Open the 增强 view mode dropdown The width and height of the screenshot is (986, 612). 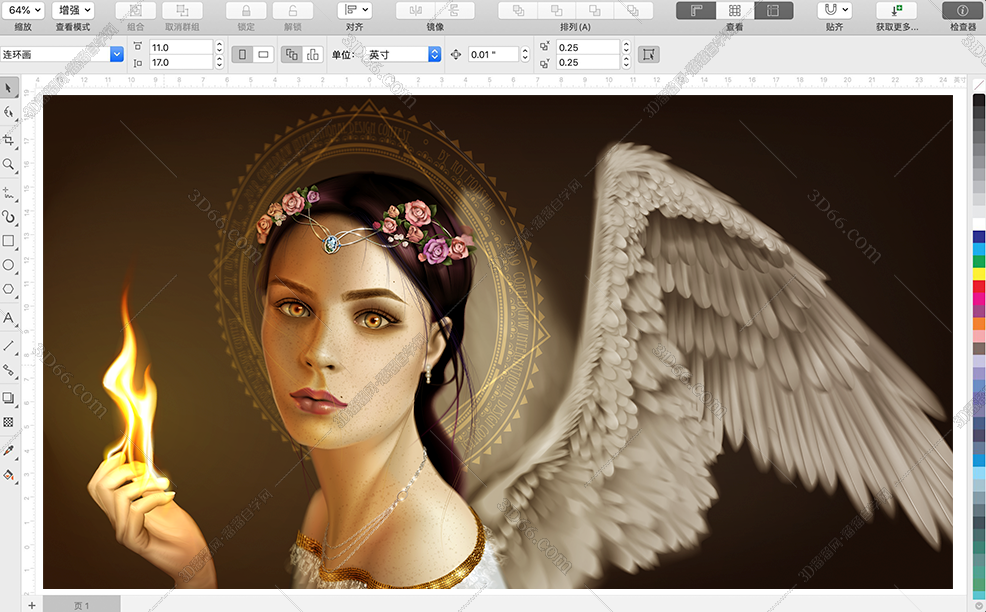(x=74, y=10)
